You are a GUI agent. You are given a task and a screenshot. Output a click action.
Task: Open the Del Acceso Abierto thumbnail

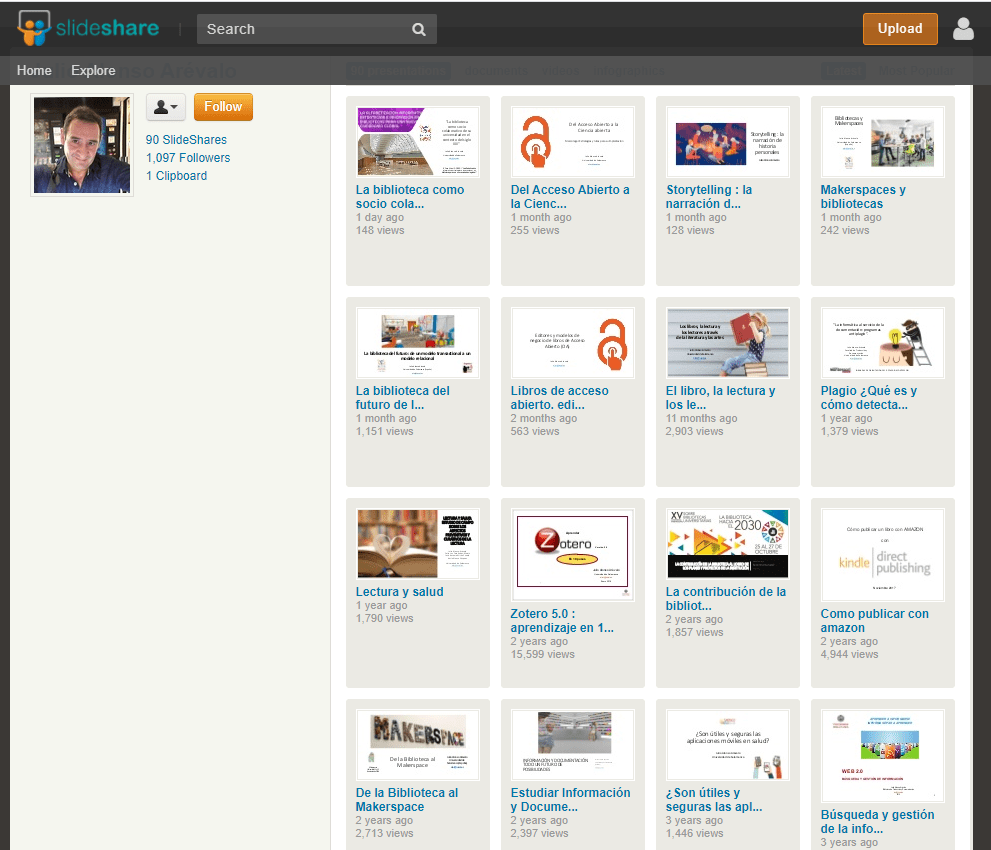(572, 142)
